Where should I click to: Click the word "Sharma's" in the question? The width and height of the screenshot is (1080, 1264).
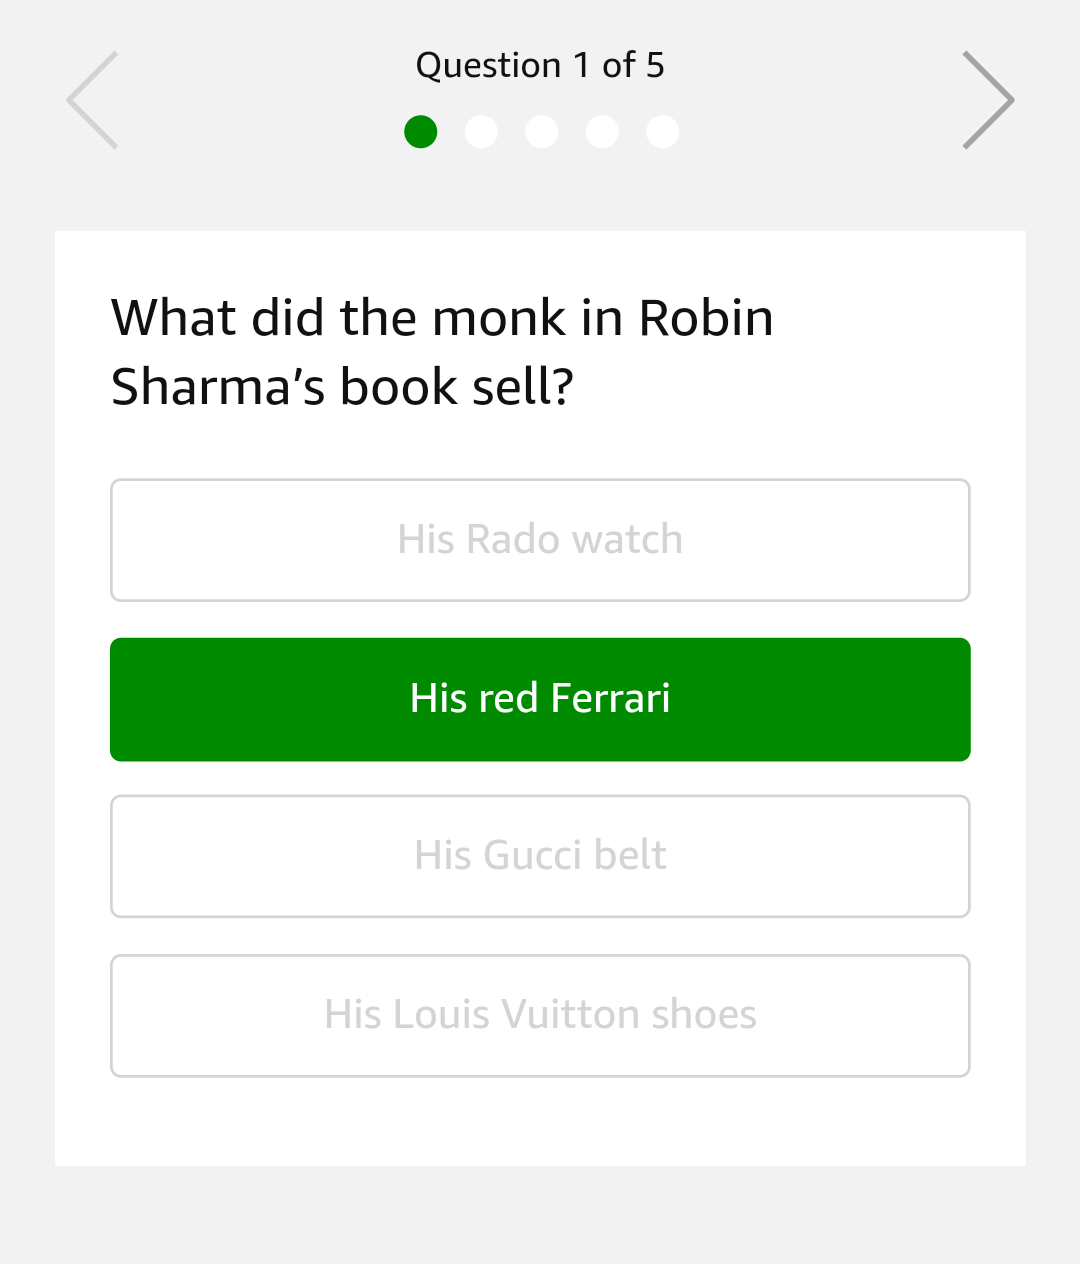218,387
